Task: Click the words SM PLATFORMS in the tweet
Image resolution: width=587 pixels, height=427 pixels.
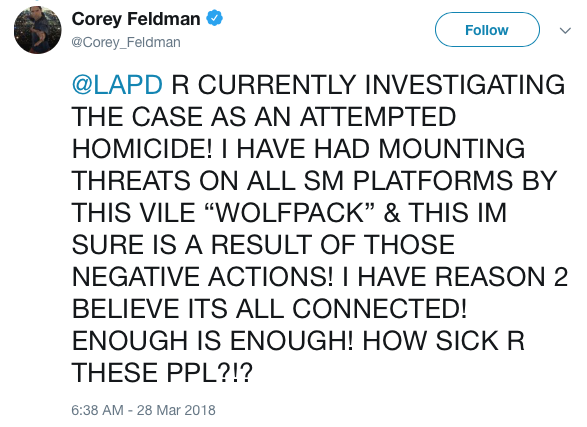Action: click(408, 180)
